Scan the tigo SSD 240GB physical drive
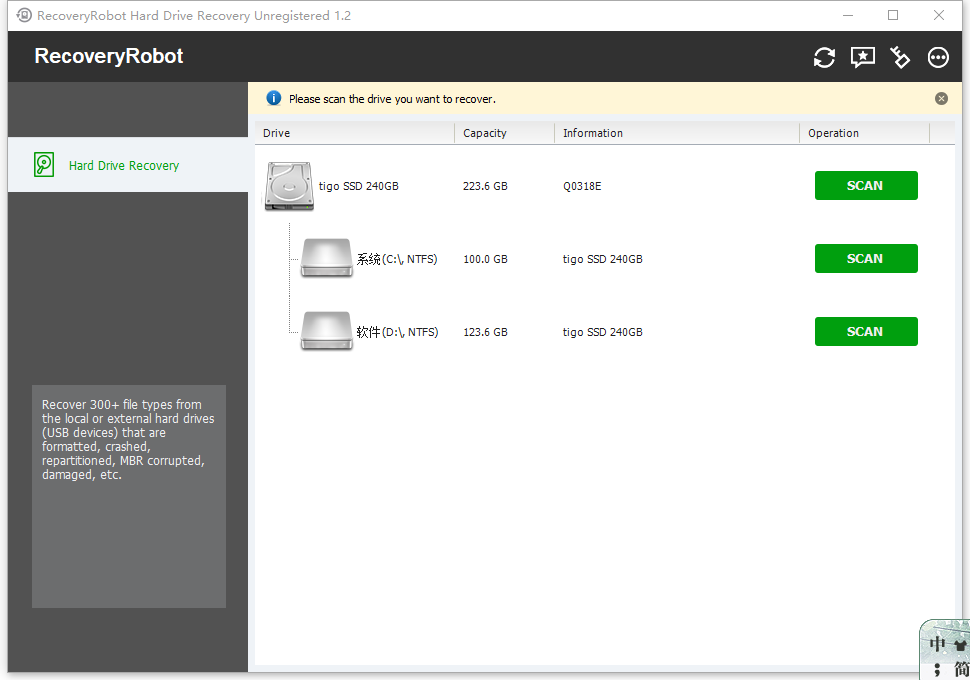 click(865, 186)
